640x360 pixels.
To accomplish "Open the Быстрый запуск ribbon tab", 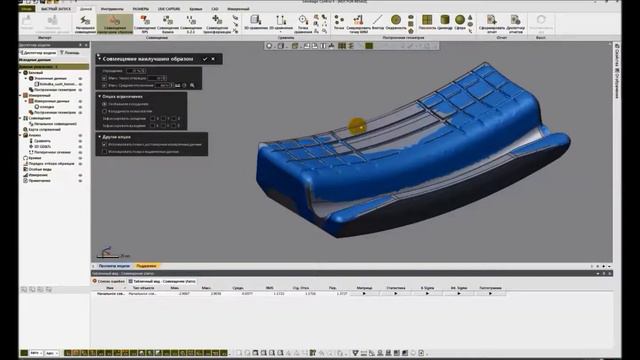I will click(56, 9).
